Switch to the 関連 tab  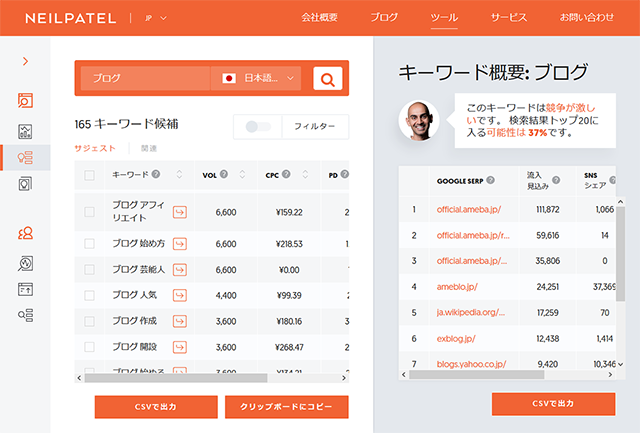[149, 148]
